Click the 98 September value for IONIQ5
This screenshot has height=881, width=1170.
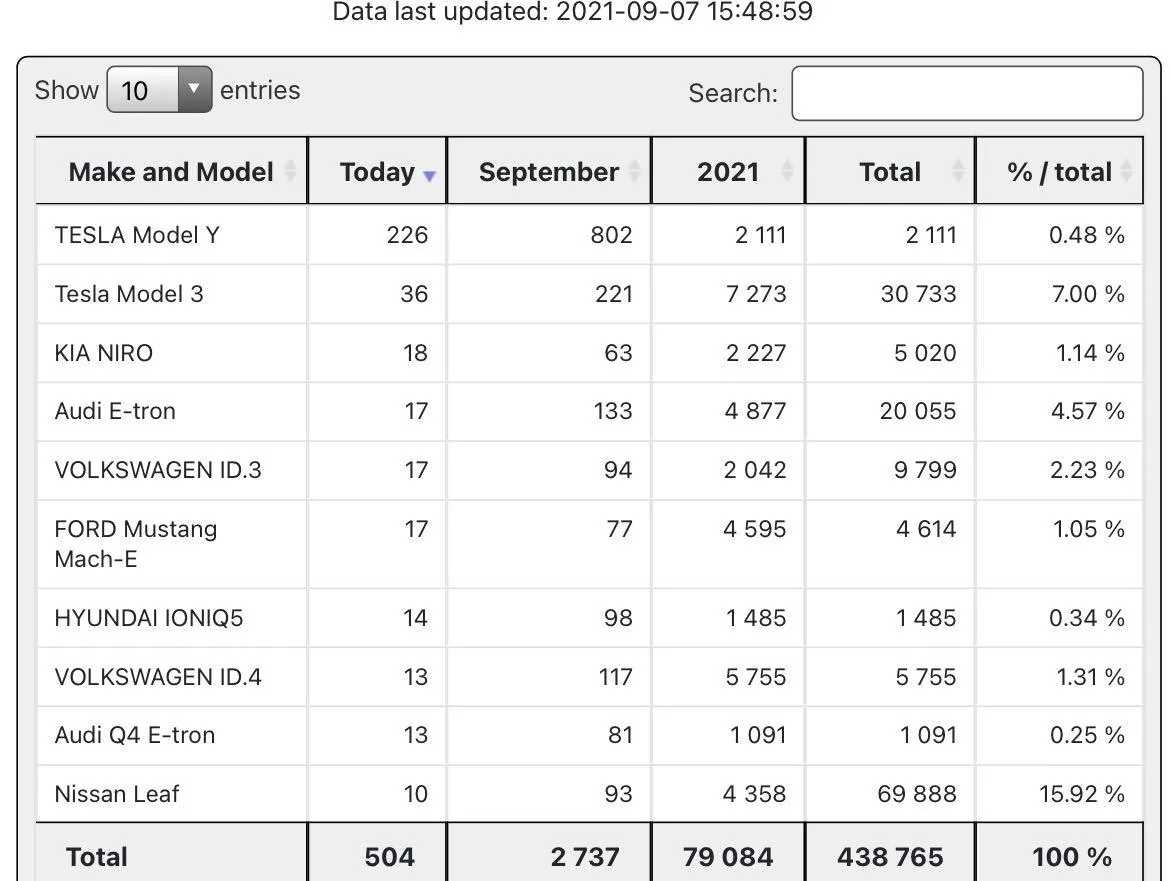[x=618, y=617]
